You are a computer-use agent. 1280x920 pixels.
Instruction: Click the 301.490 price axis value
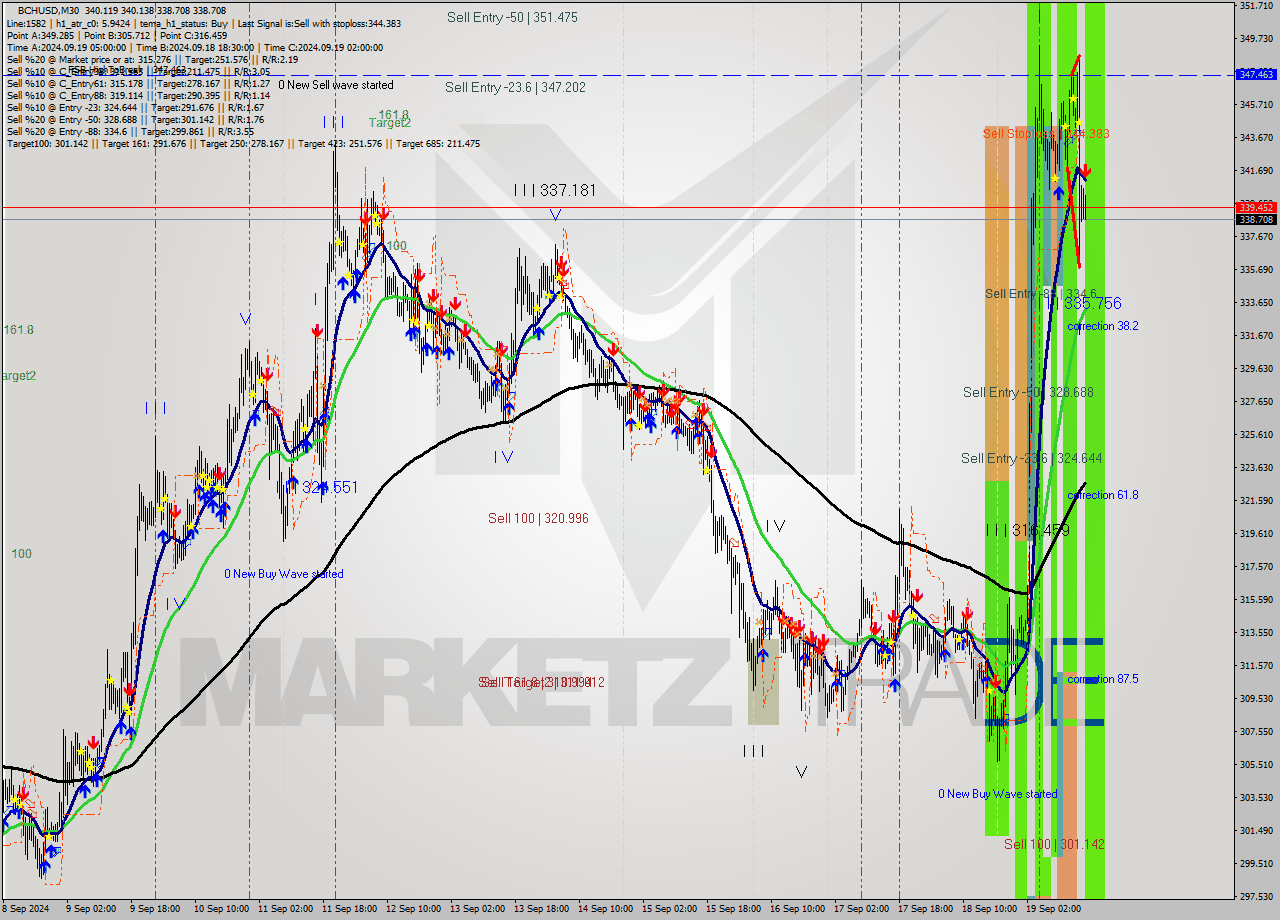[1255, 830]
